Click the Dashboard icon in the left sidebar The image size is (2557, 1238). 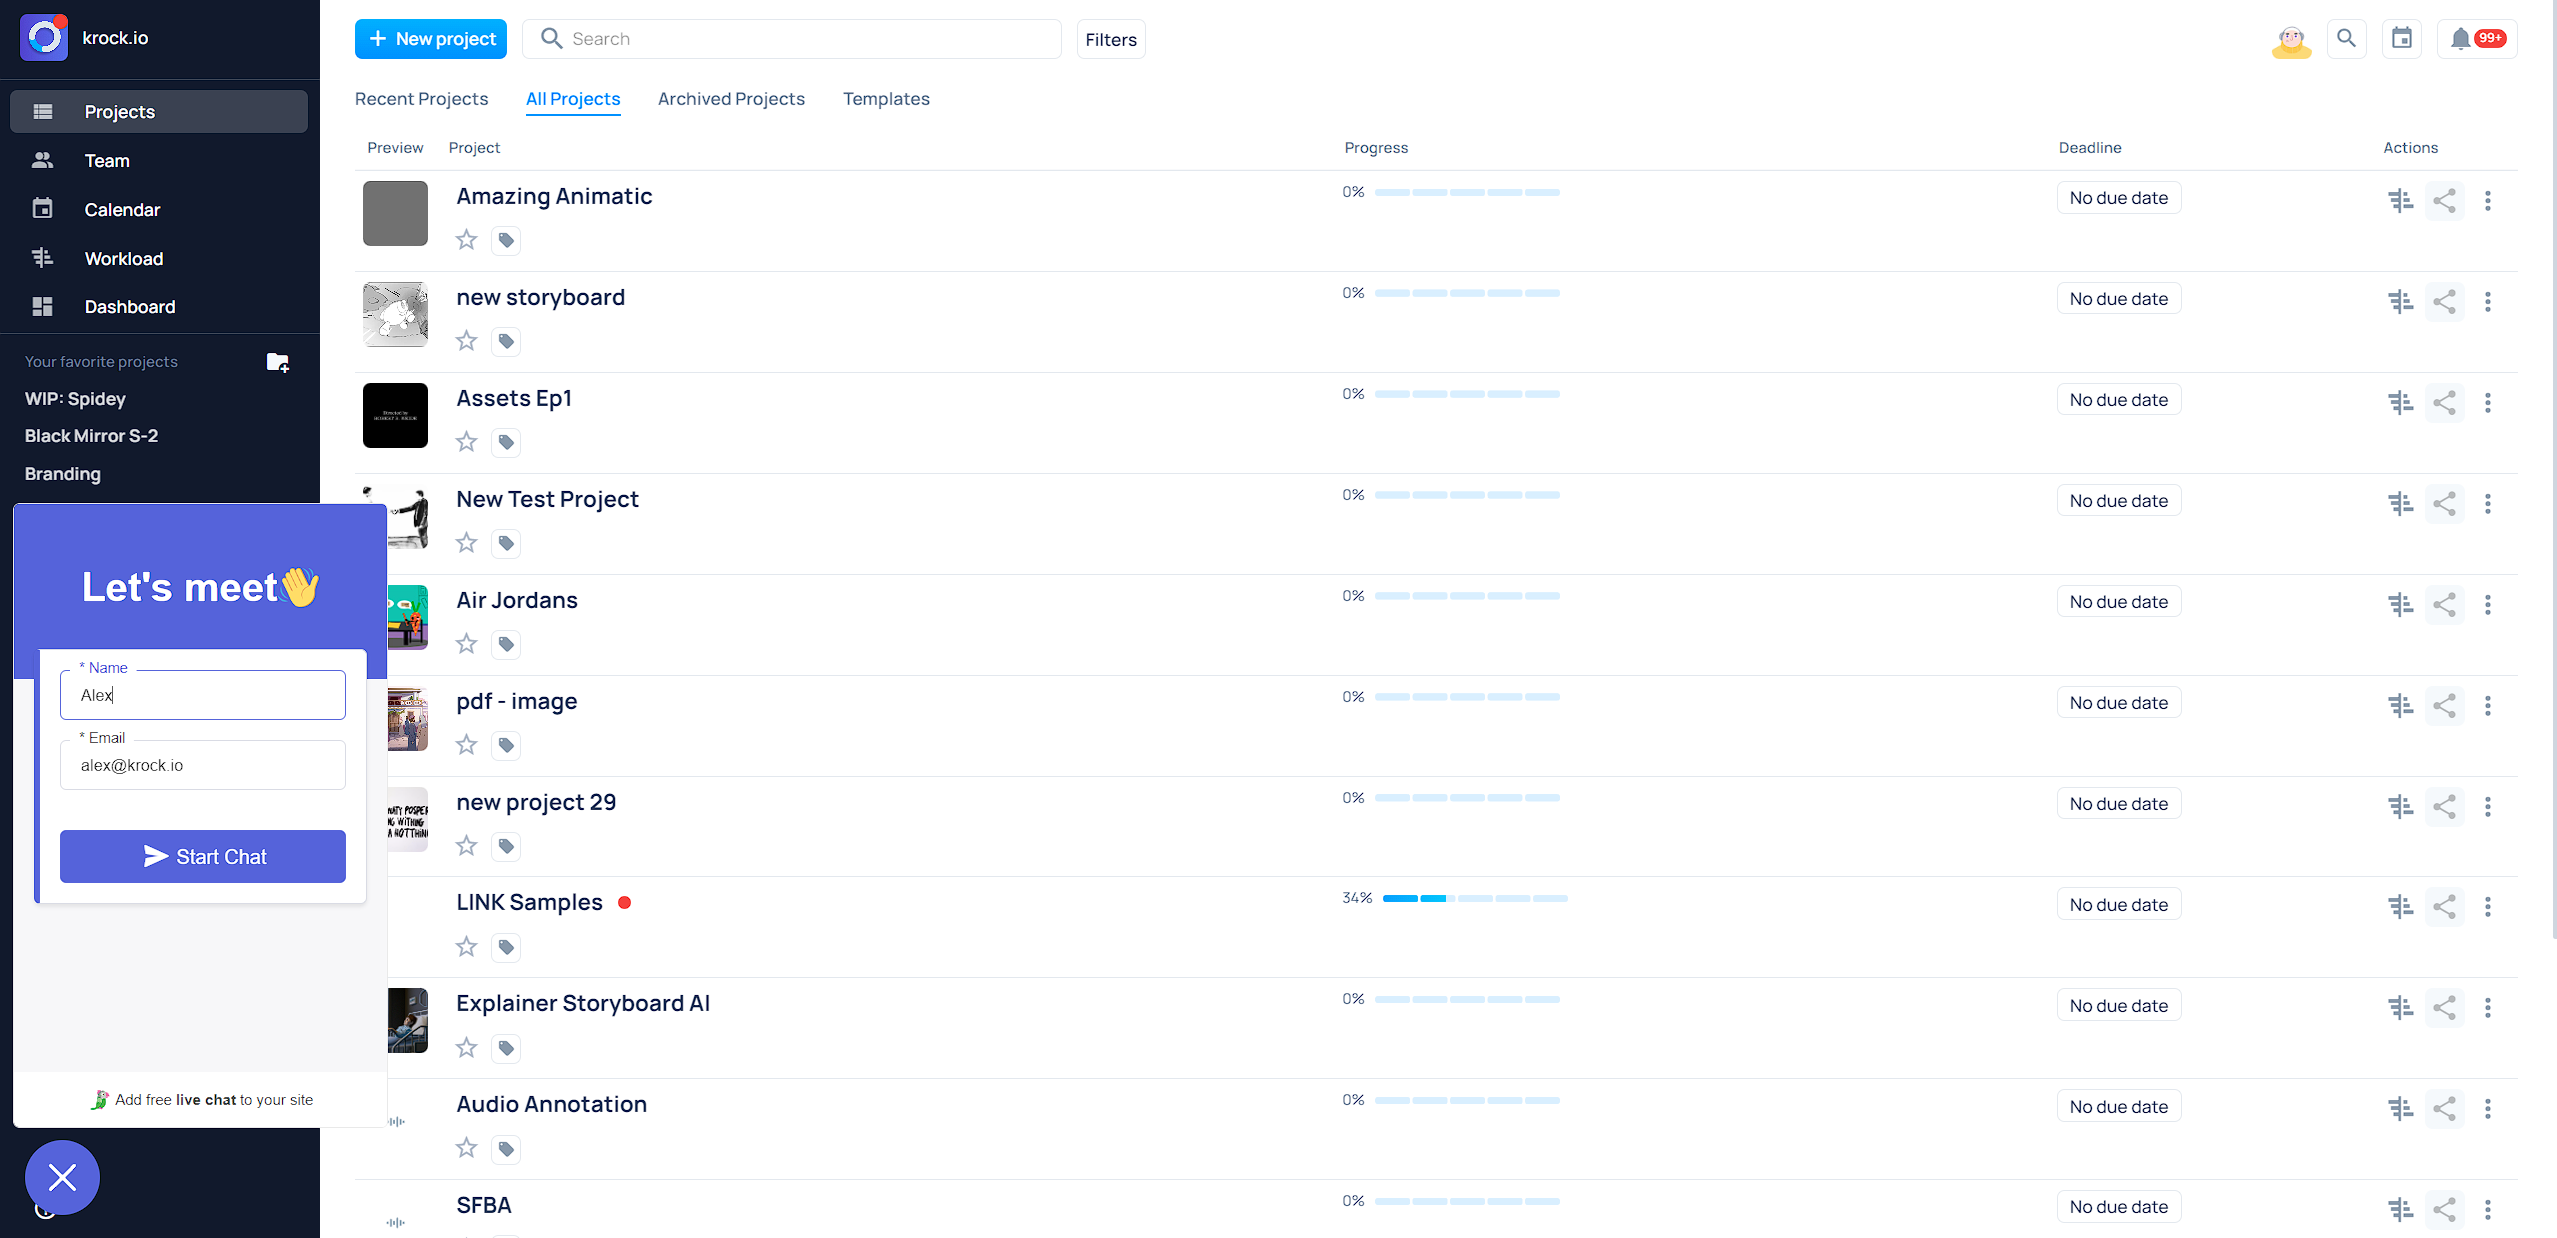(x=44, y=305)
